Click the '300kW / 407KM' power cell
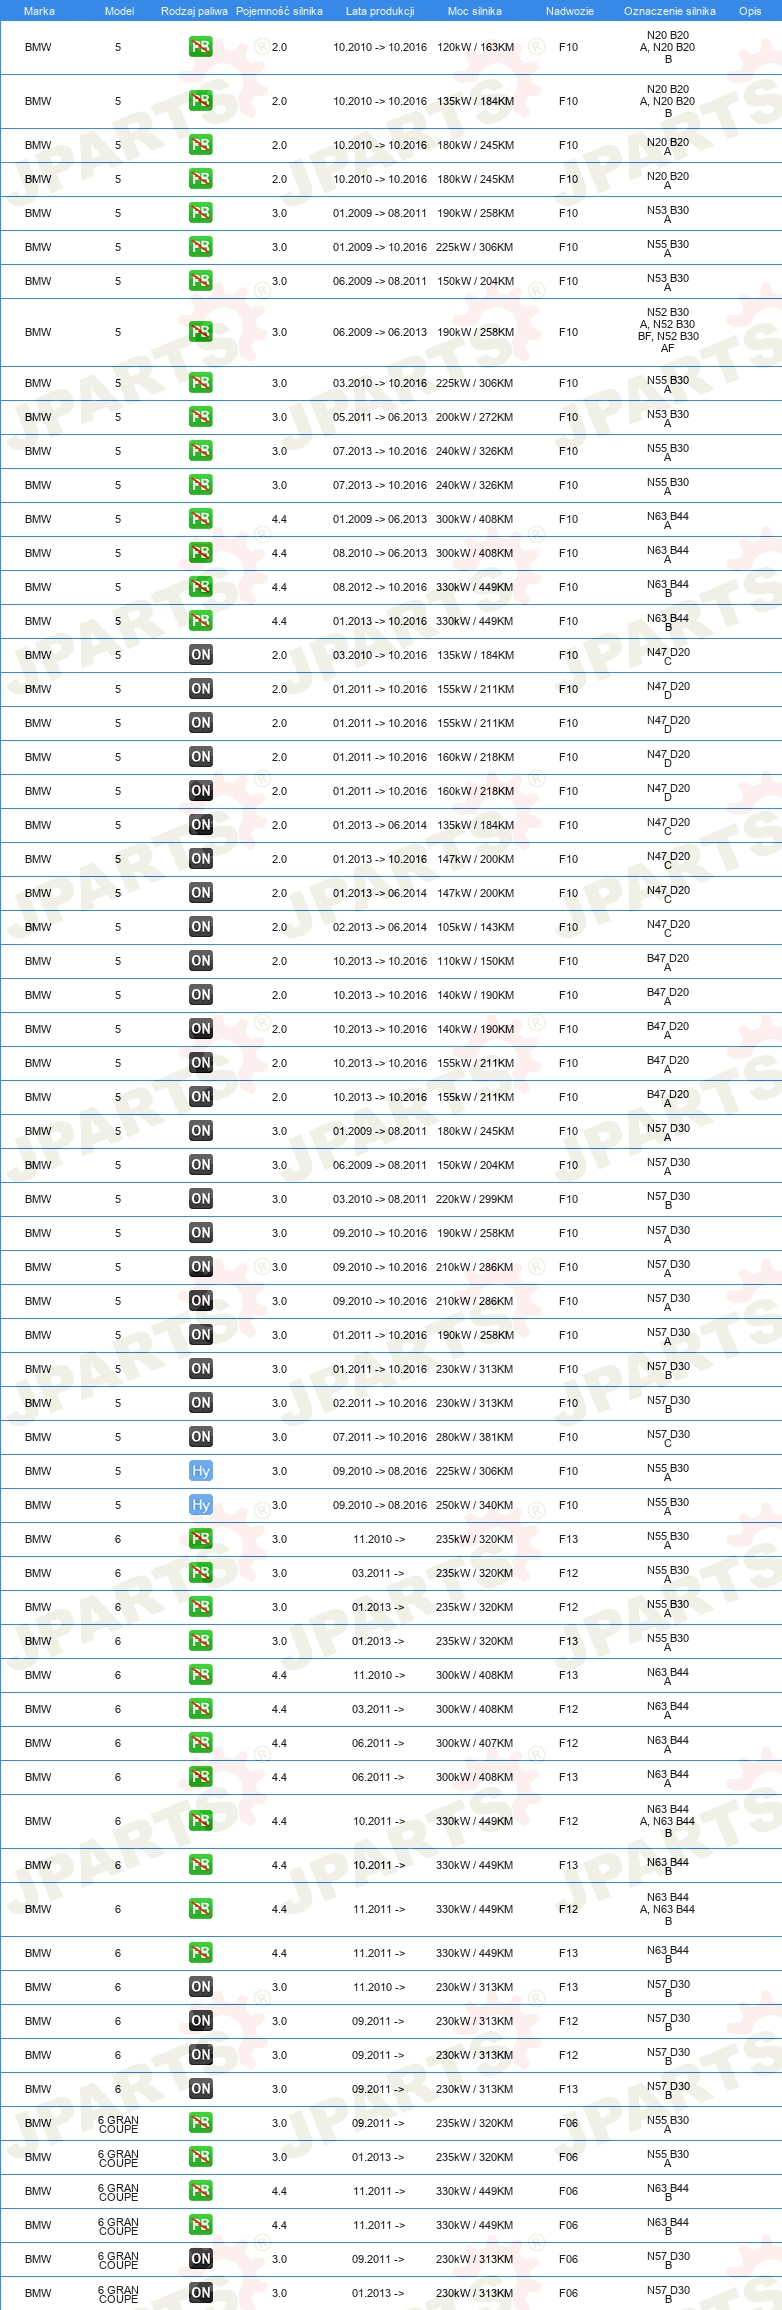This screenshot has width=782, height=2310. (x=475, y=1743)
